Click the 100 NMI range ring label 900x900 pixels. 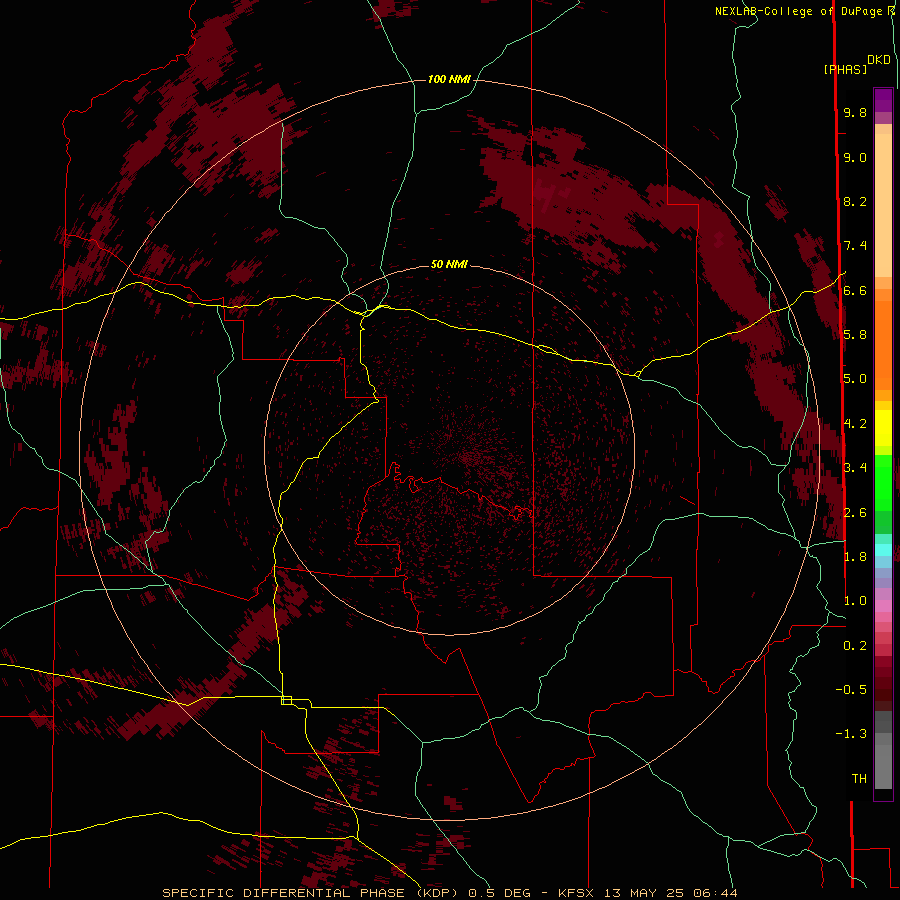point(449,79)
